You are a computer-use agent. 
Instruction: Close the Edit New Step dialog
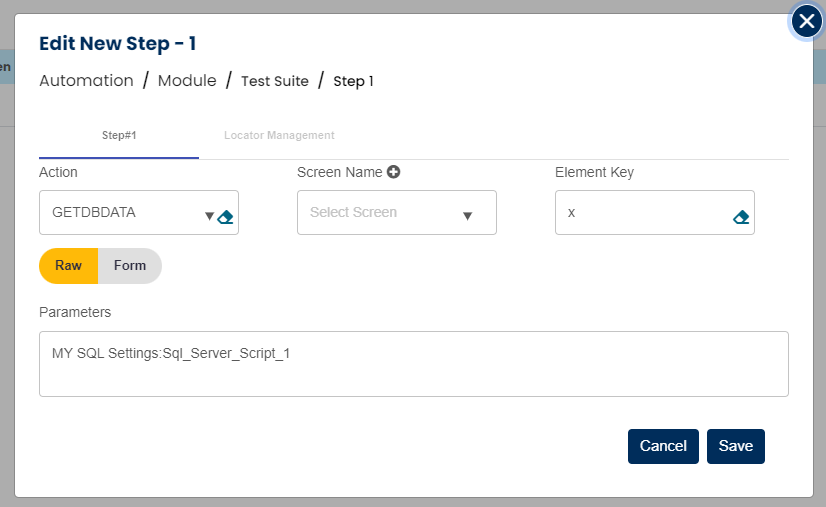coord(806,21)
